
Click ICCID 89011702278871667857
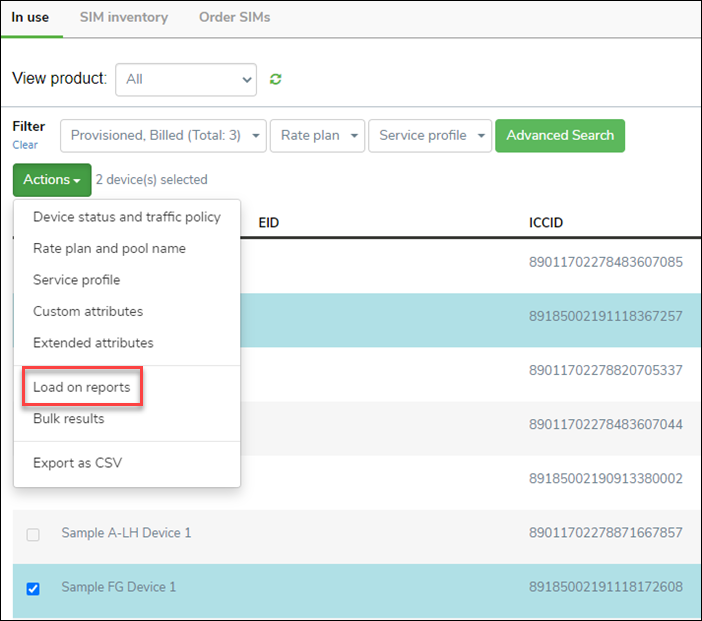click(x=606, y=532)
